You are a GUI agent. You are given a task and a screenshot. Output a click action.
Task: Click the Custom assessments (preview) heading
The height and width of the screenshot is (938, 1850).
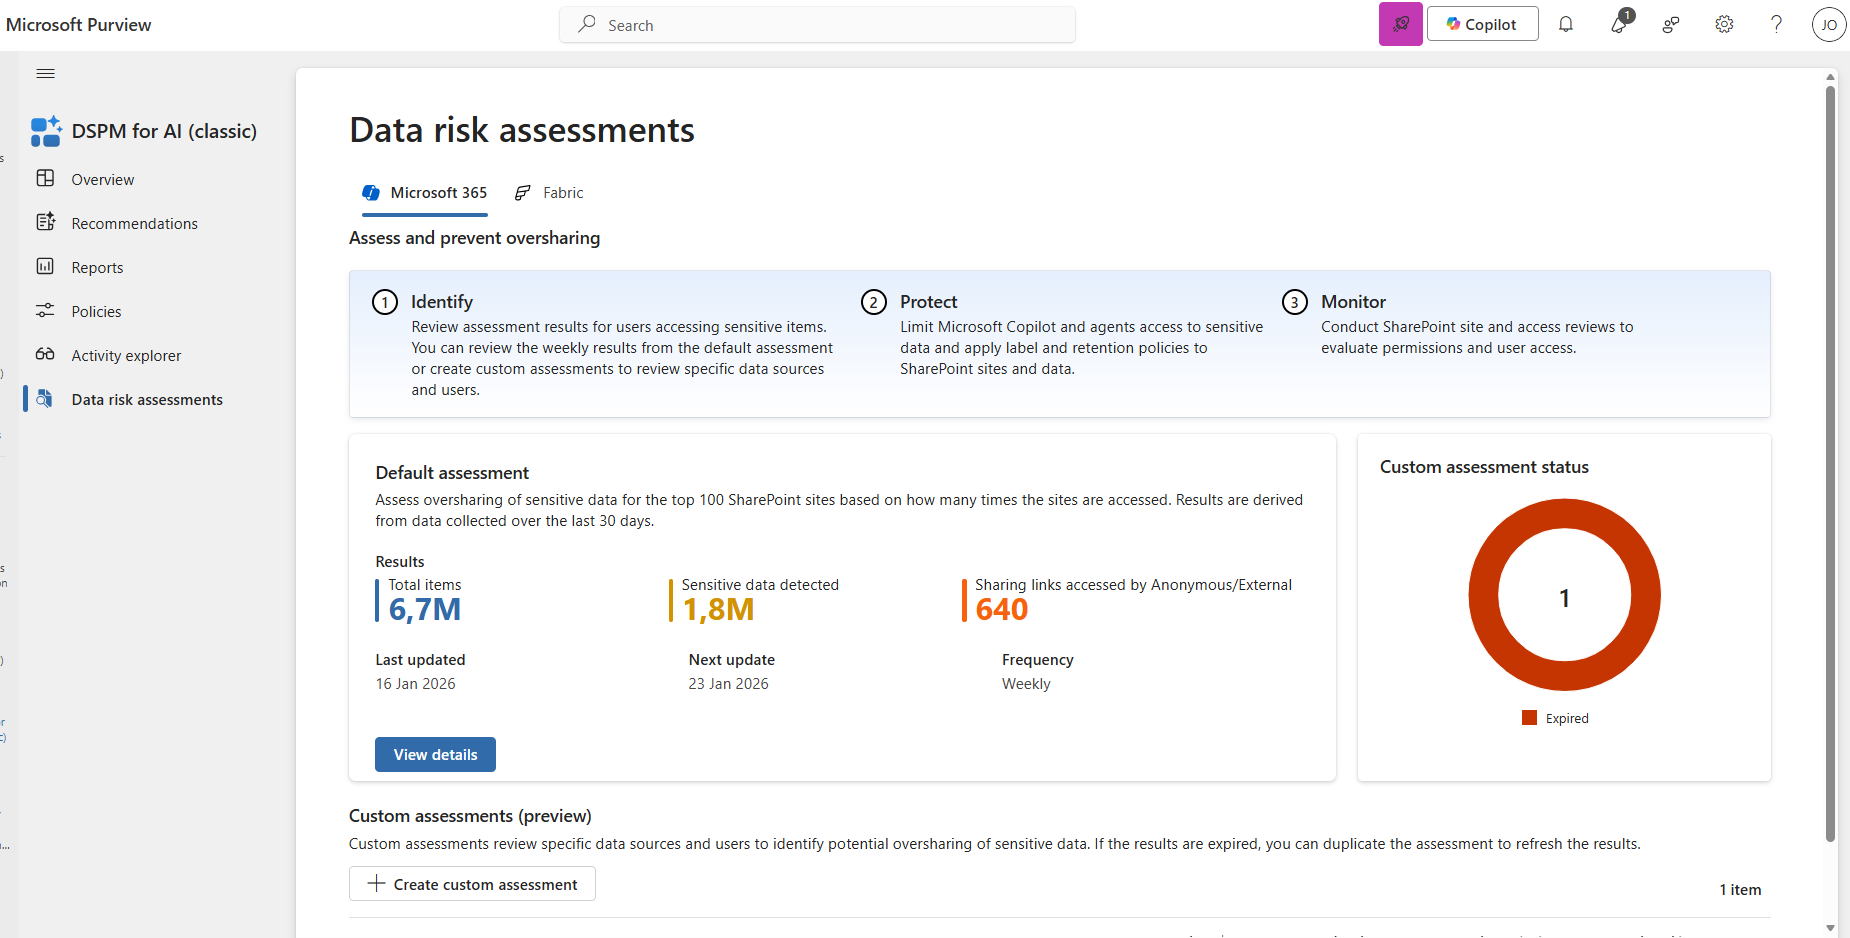click(x=471, y=816)
